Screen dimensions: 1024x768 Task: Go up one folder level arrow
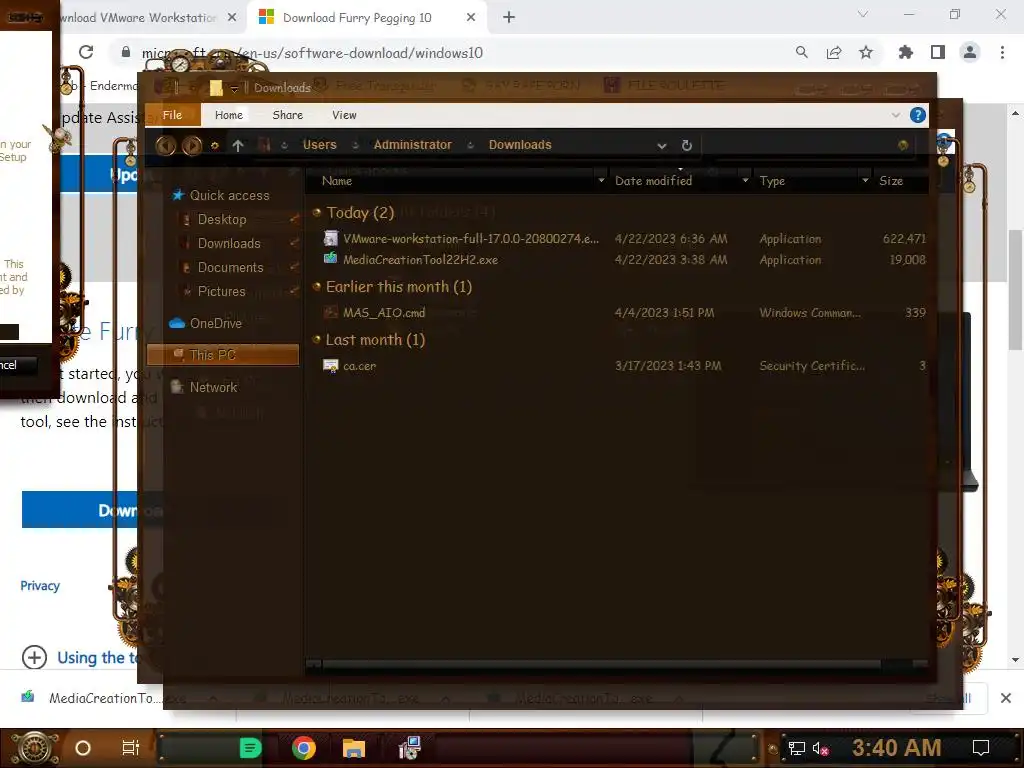(x=238, y=146)
